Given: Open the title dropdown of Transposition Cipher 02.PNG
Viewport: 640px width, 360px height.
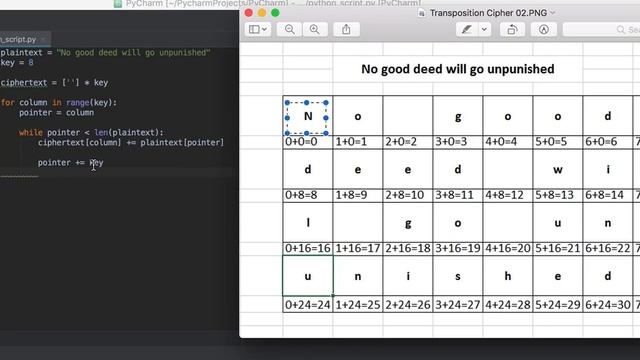Looking at the screenshot, I should coord(553,13).
